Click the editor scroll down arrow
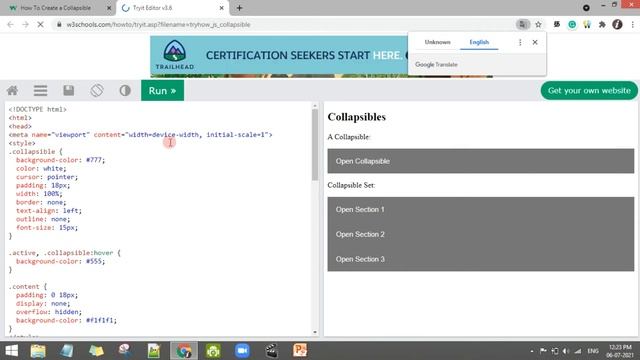The height and width of the screenshot is (360, 640). click(x=315, y=332)
